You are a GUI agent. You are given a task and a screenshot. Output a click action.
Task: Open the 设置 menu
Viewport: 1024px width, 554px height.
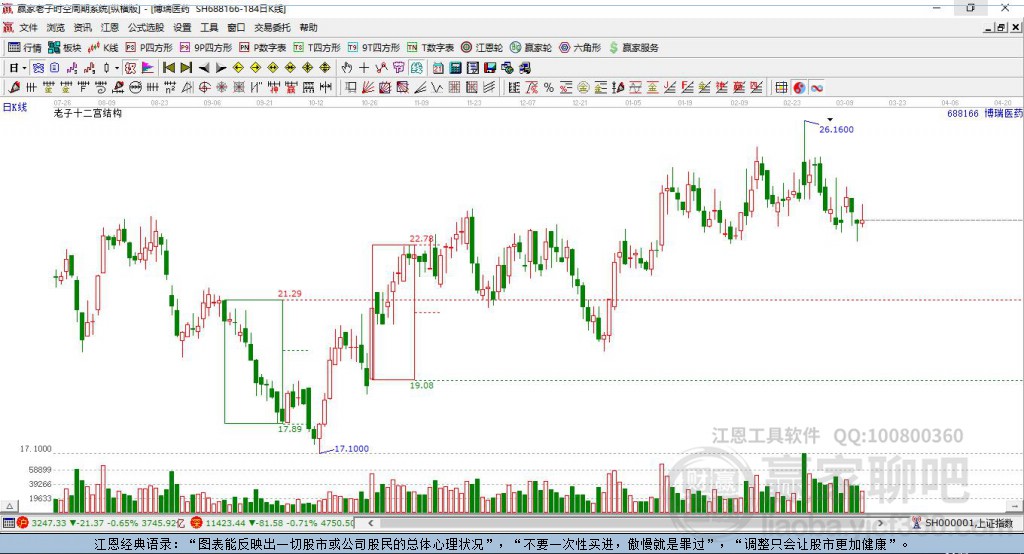coord(182,27)
